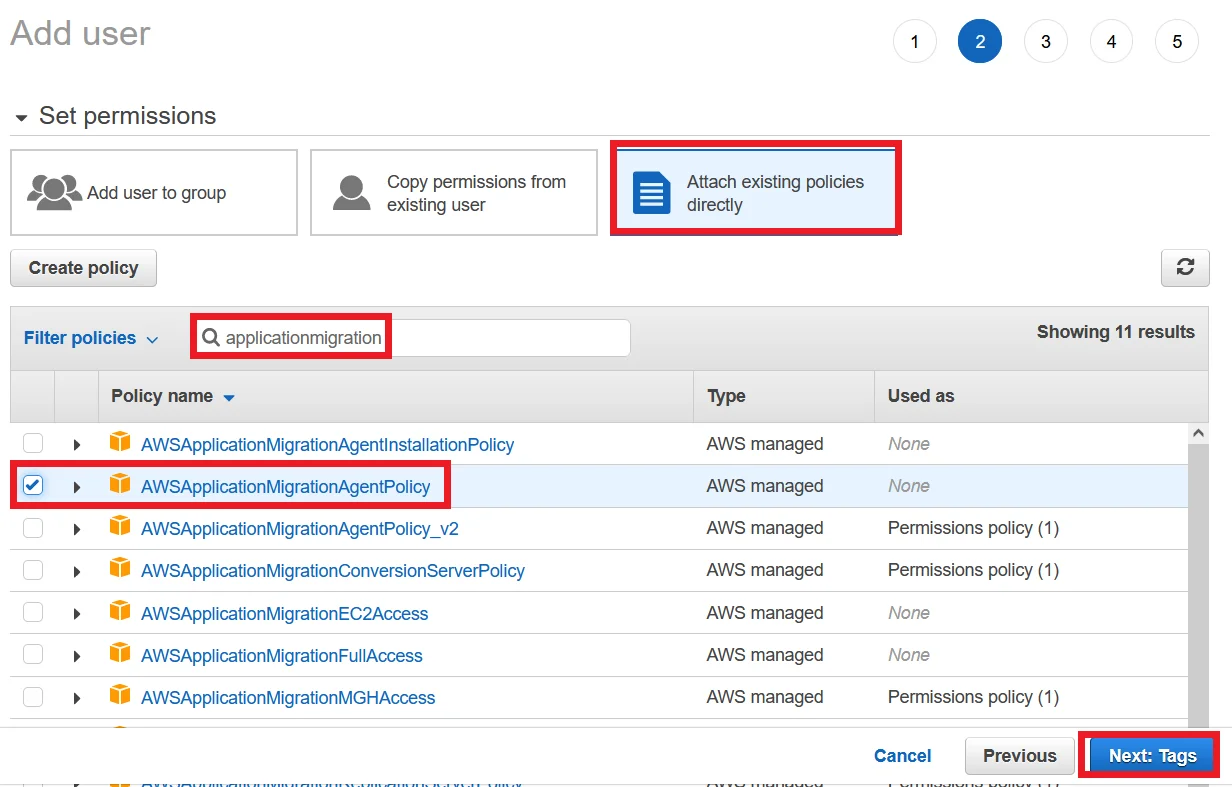
Task: Open the AWSApplicationMigrationAgentInstallationPolicy link
Action: (x=327, y=444)
